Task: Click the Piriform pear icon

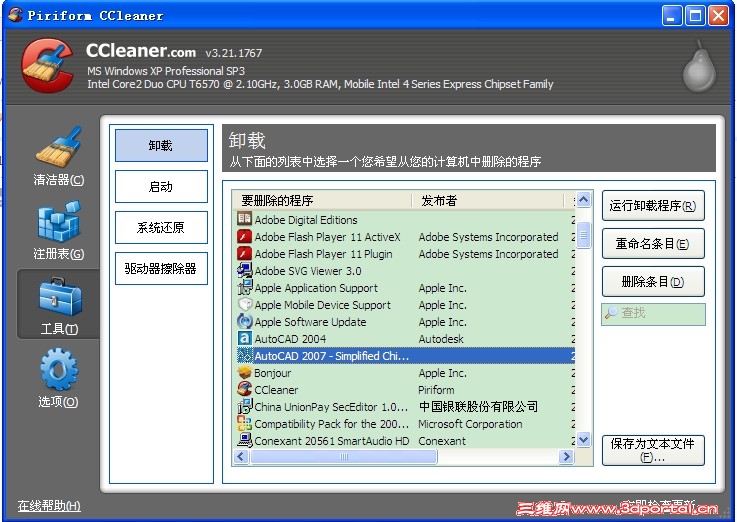Action: (x=699, y=68)
